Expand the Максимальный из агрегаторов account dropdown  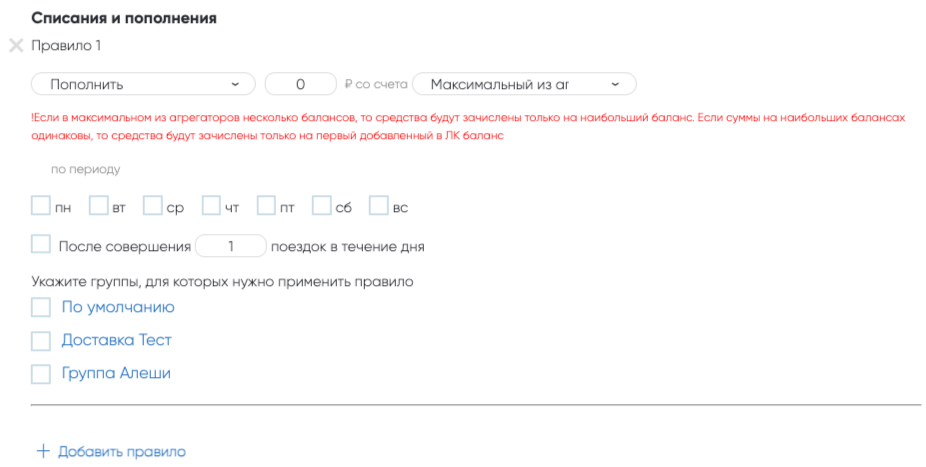click(524, 84)
